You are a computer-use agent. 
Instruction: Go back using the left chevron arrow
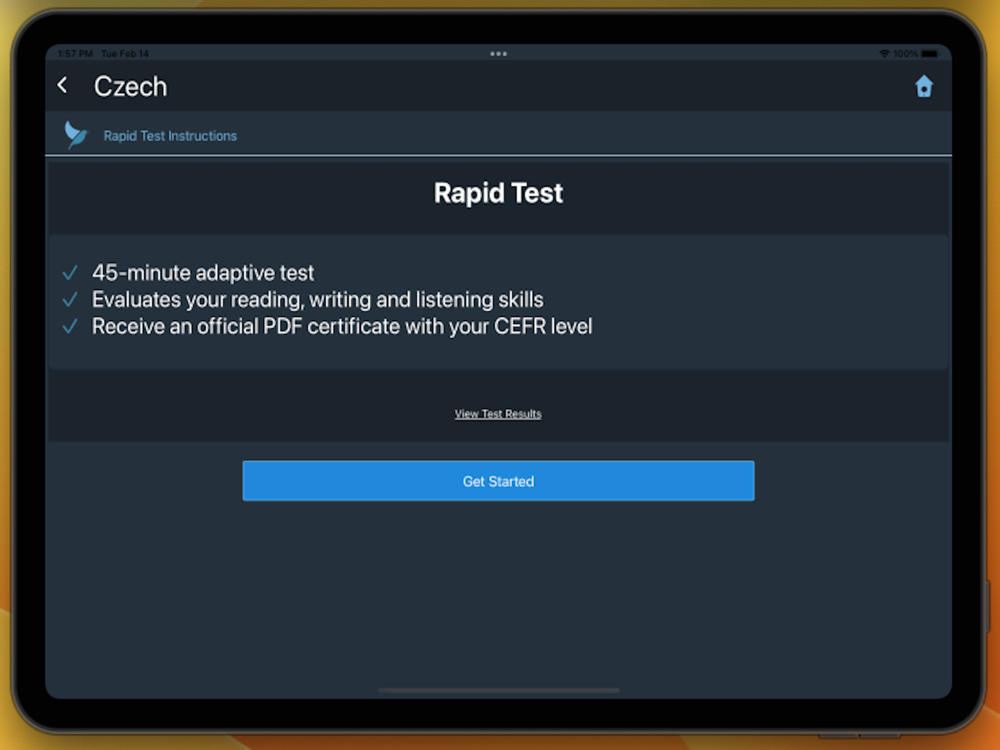point(62,85)
